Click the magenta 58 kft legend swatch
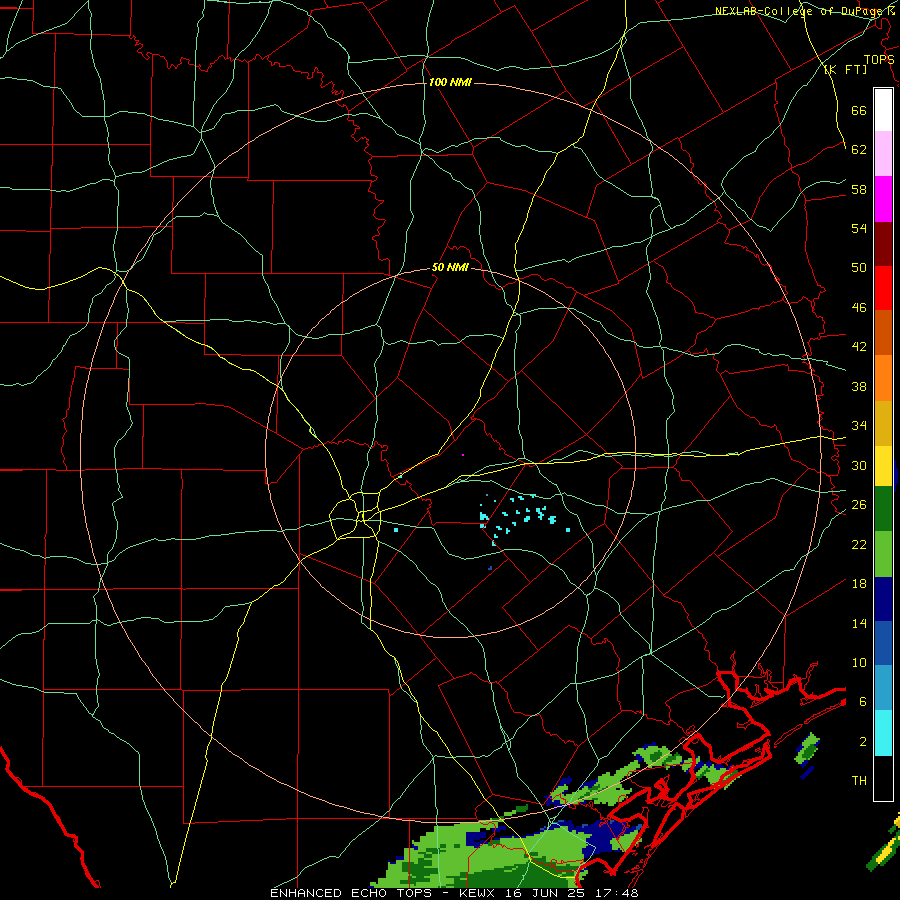 coord(883,199)
